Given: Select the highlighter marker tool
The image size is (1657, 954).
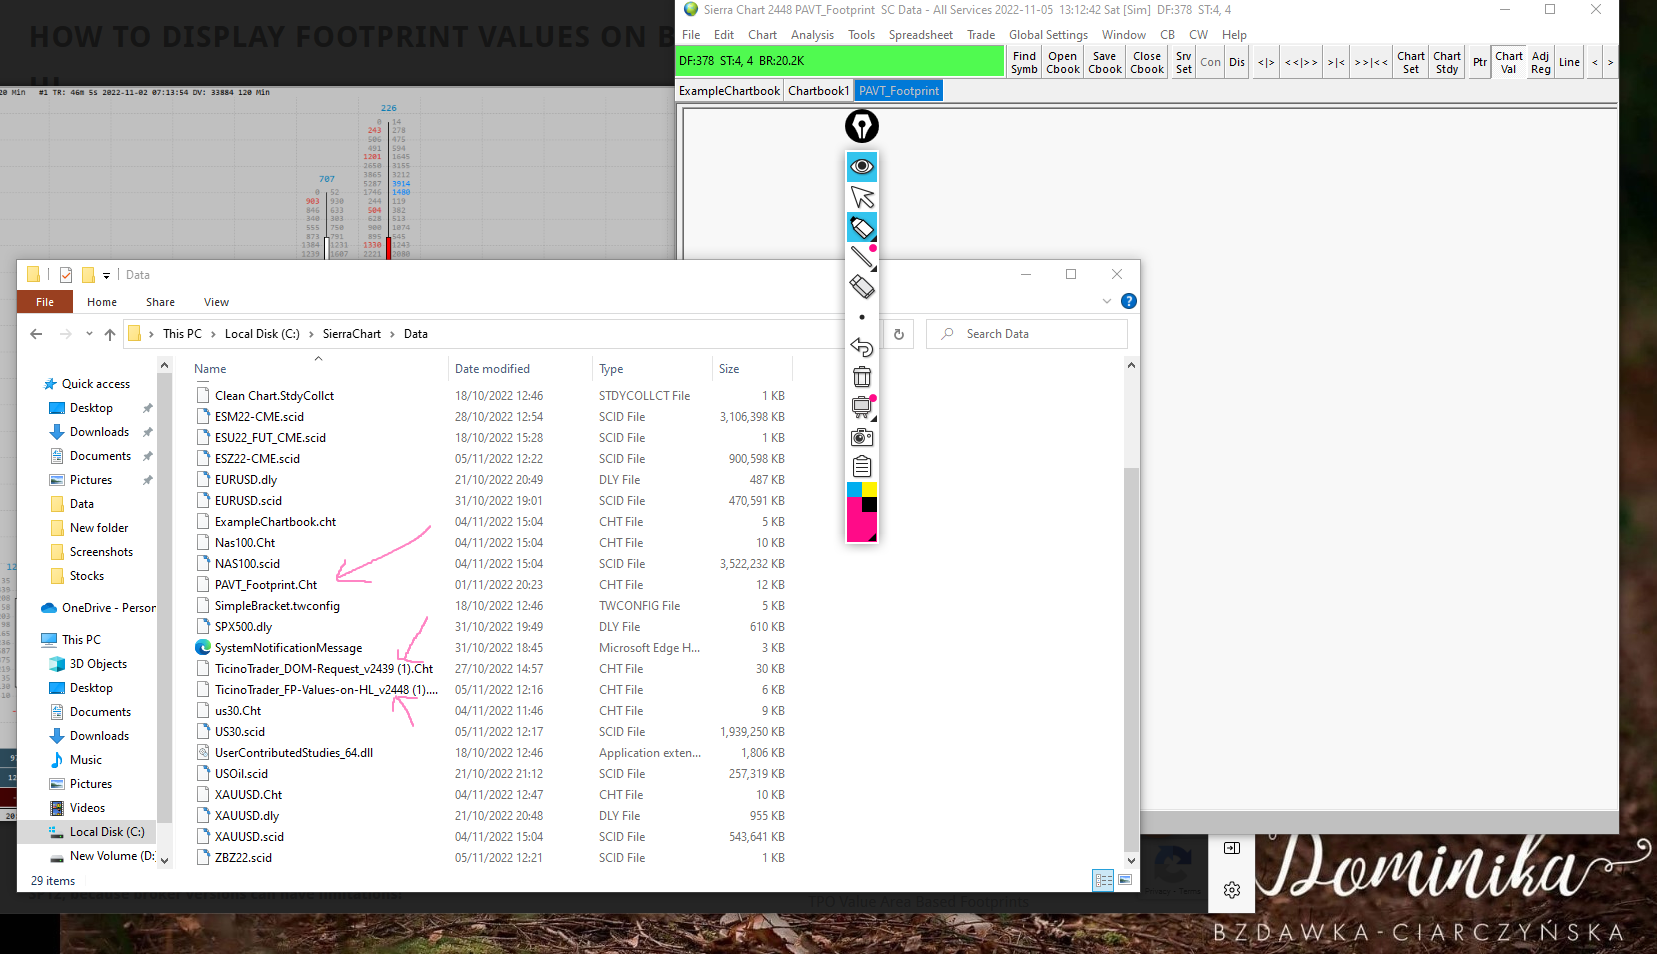Looking at the screenshot, I should [x=862, y=227].
